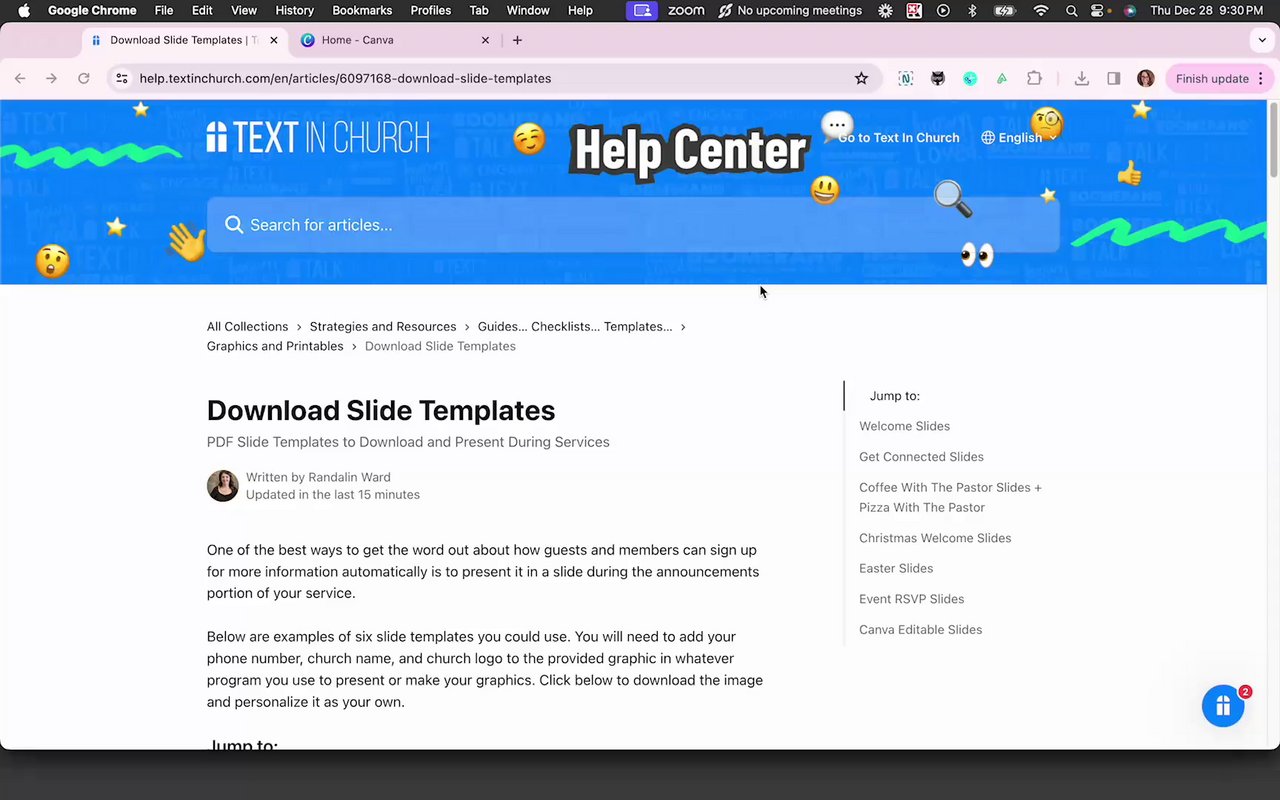
Task: Open the English language dropdown
Action: pyautogui.click(x=1019, y=138)
